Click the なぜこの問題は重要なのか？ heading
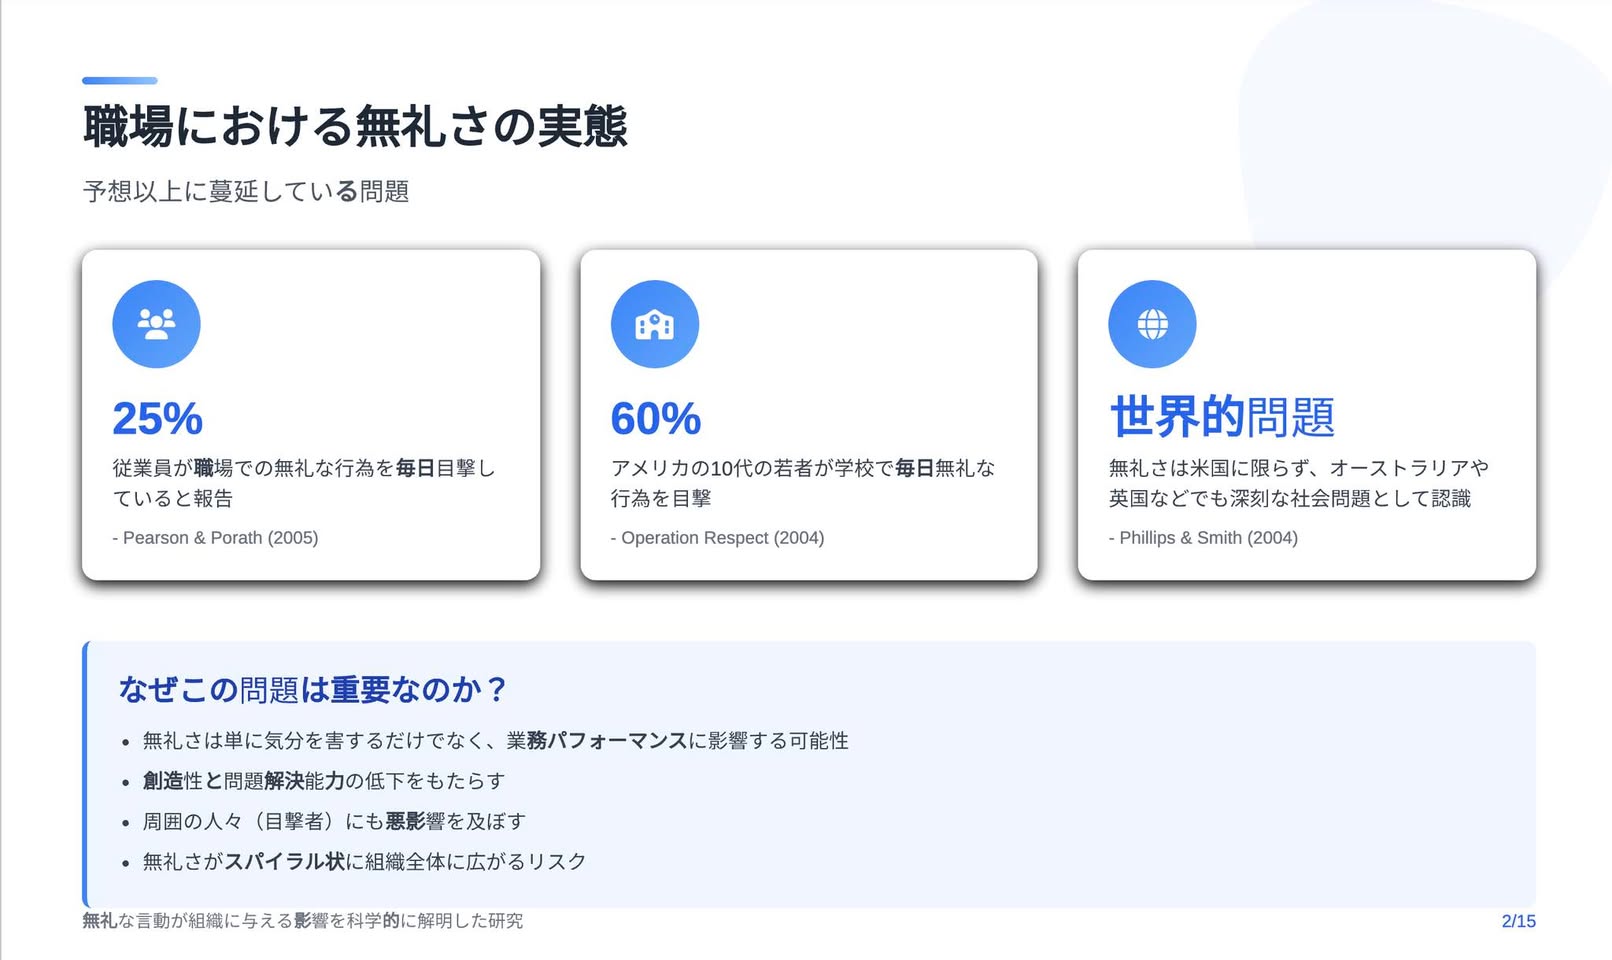The image size is (1612, 960). [313, 689]
